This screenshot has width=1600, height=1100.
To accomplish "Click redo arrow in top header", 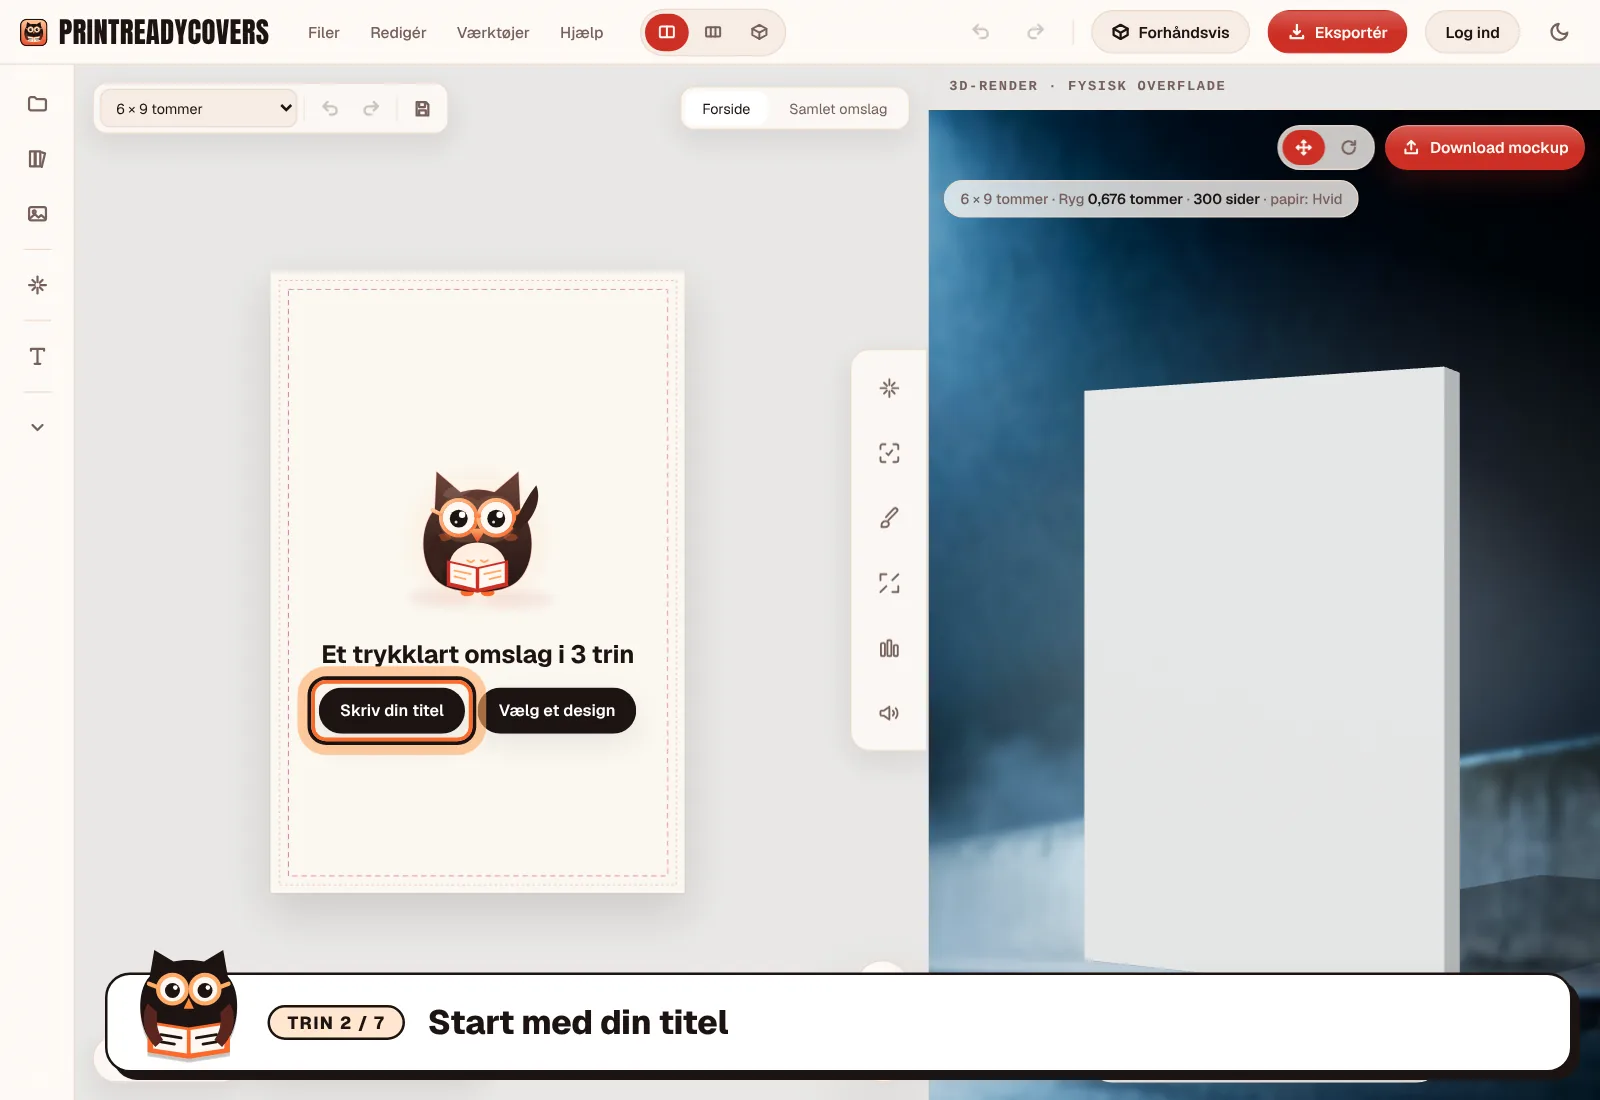I will (x=1035, y=32).
